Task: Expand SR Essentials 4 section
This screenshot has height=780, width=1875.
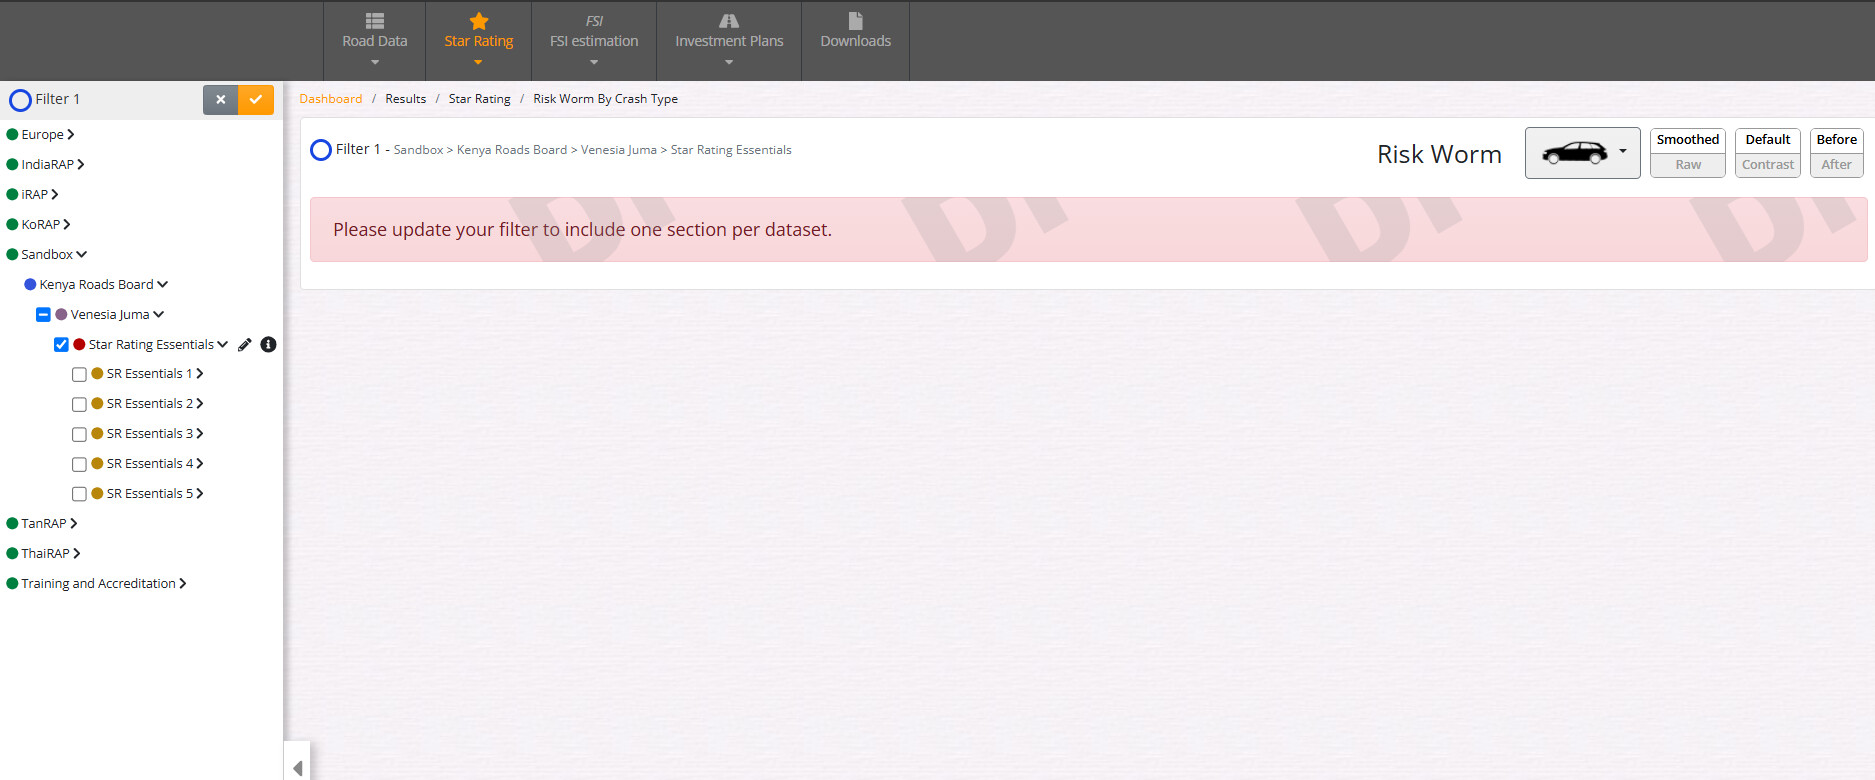Action: 200,463
